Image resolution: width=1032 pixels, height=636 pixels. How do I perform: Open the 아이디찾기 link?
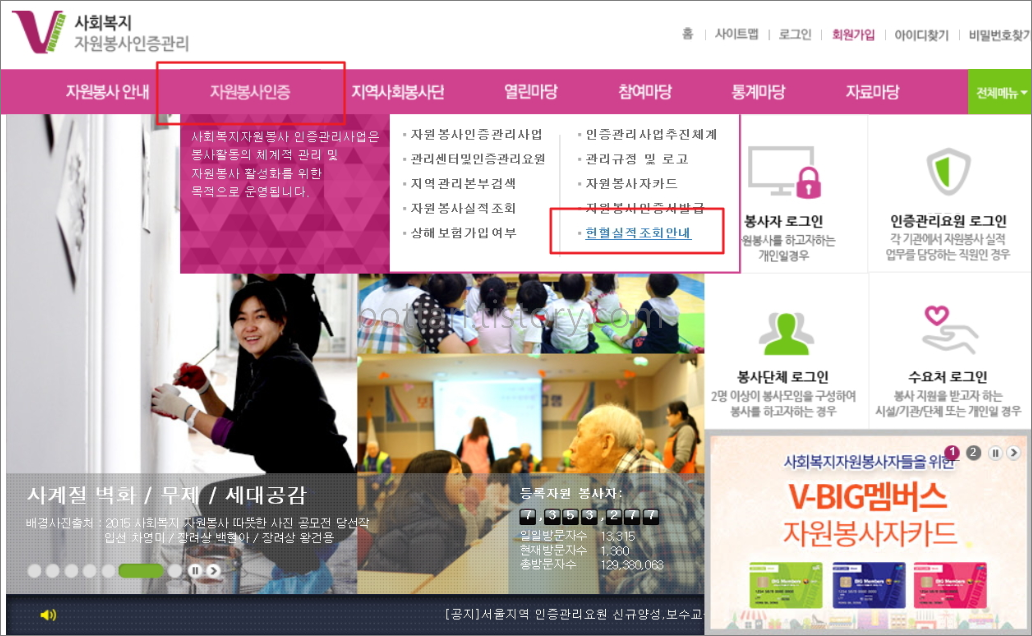pyautogui.click(x=921, y=34)
